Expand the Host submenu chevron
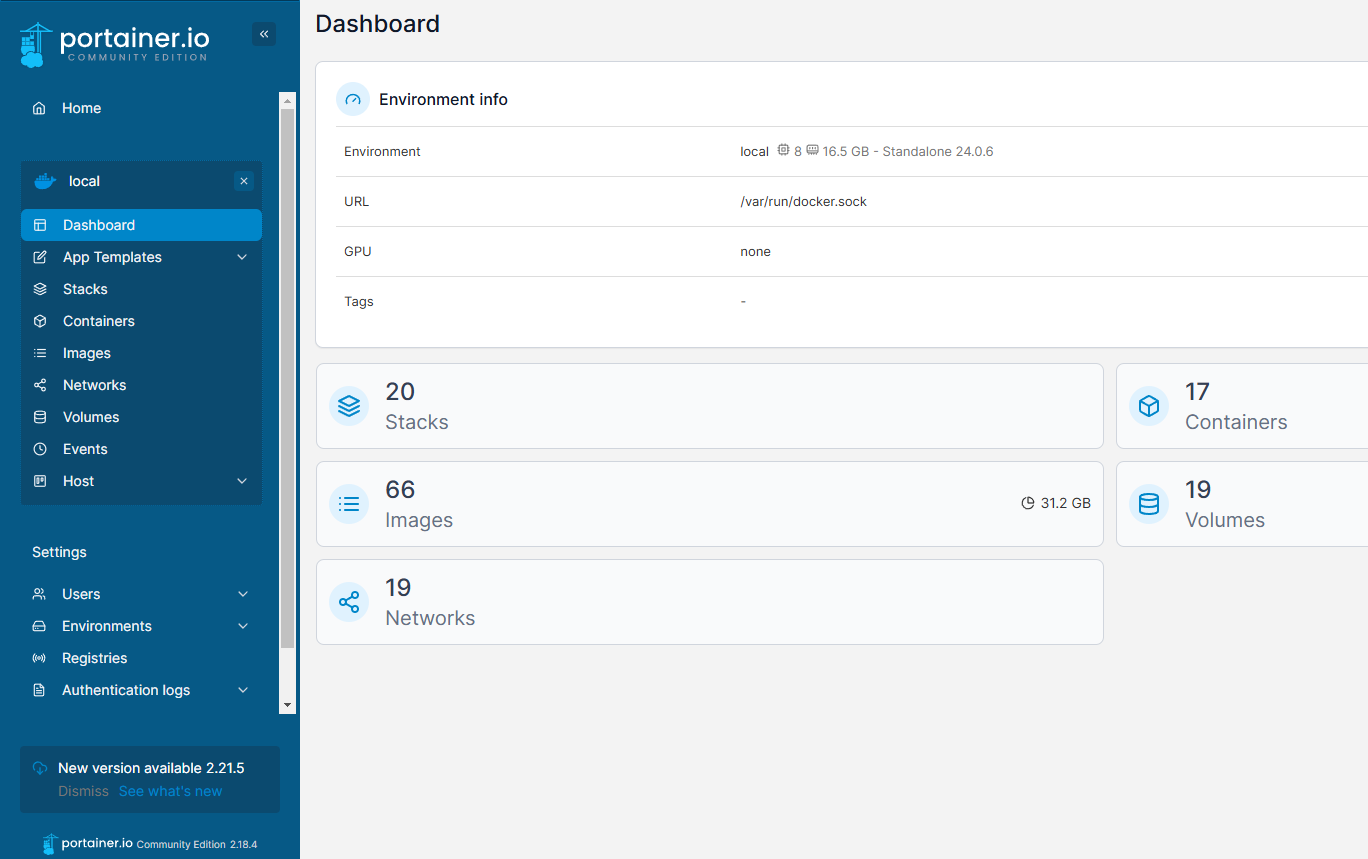Screen dimensions: 1368x859 242,481
